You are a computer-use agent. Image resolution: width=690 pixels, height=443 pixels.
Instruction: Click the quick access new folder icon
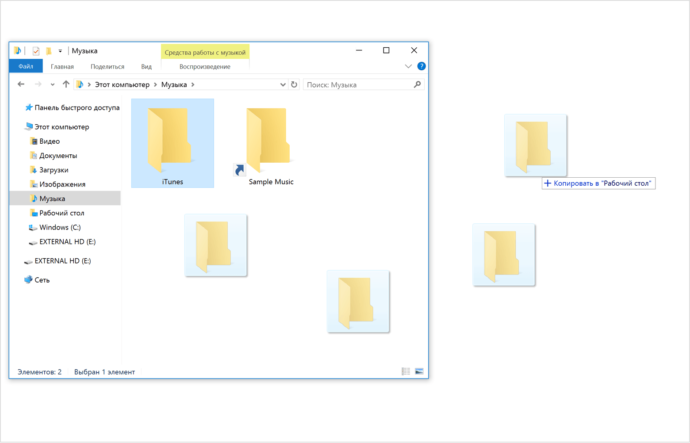[48, 51]
